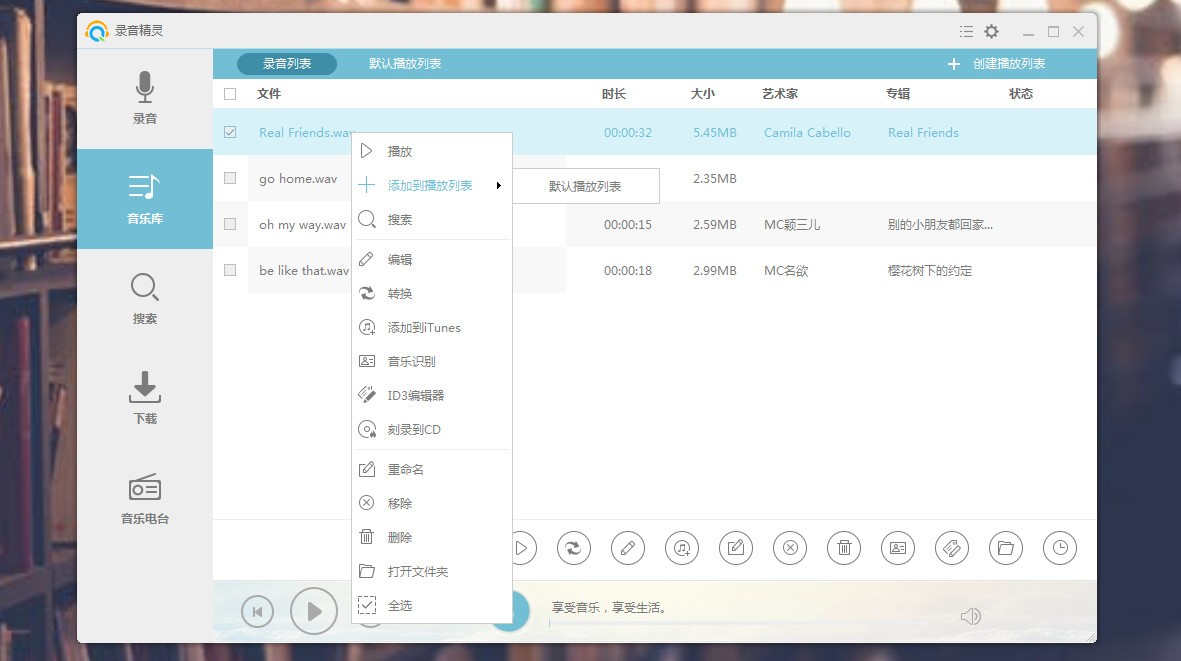Sort by the 时长 column header

614,94
